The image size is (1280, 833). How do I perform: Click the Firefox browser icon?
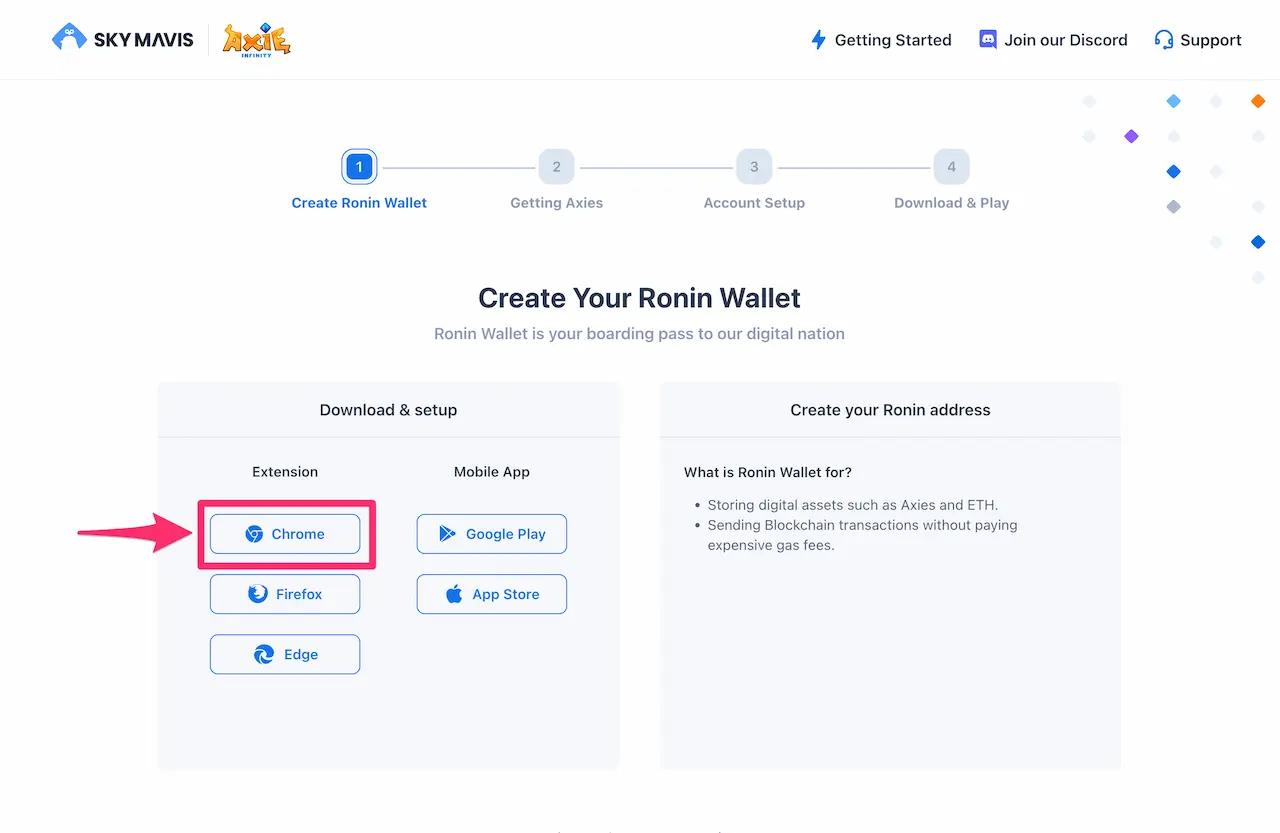click(x=258, y=594)
